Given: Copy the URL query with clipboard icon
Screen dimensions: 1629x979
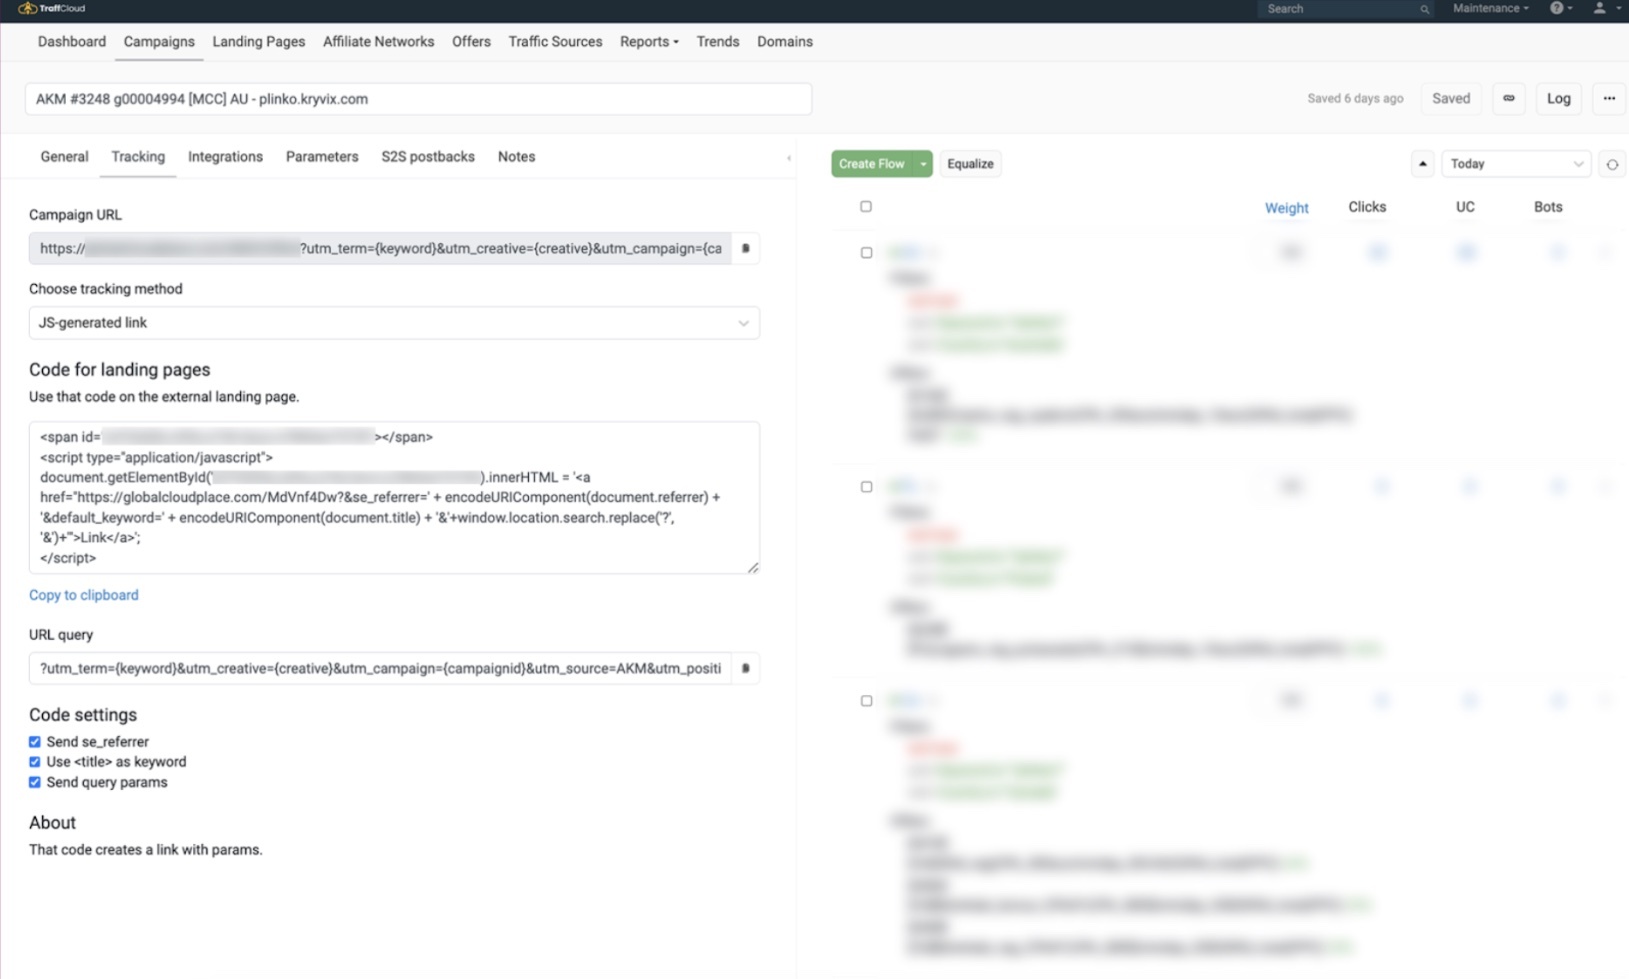Looking at the screenshot, I should [745, 668].
